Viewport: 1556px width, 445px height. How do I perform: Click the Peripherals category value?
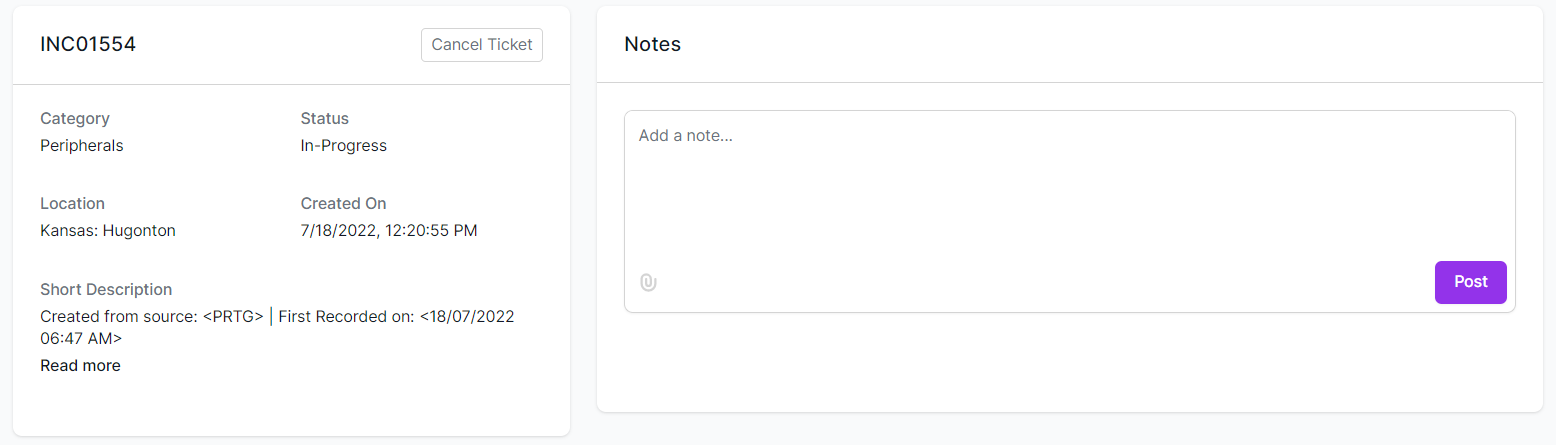(x=82, y=146)
